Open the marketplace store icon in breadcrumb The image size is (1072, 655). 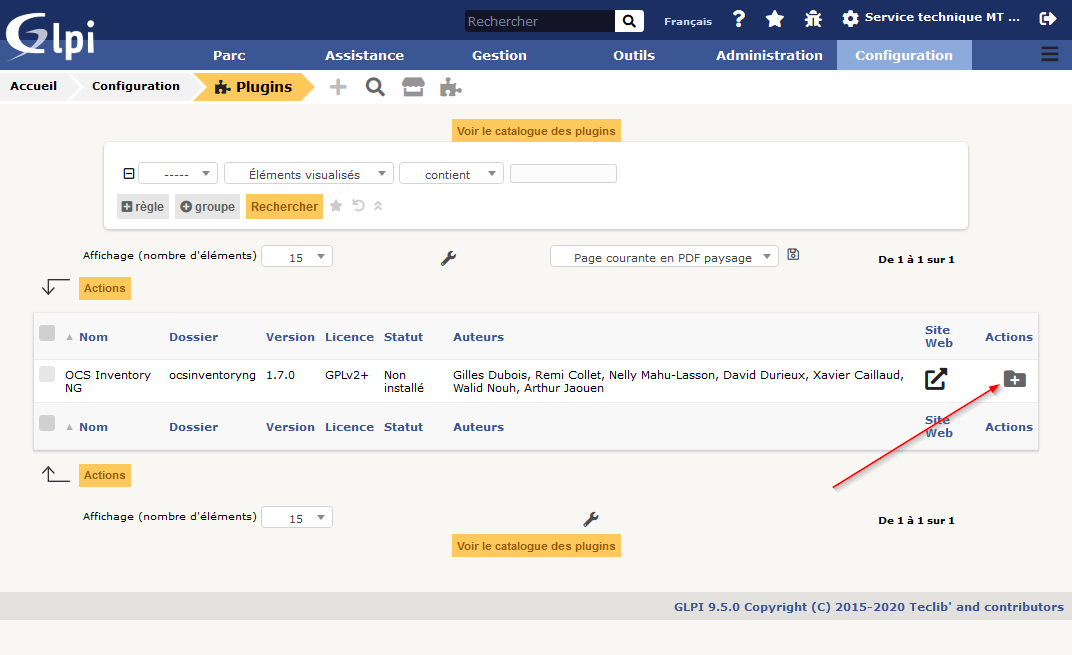pyautogui.click(x=413, y=87)
